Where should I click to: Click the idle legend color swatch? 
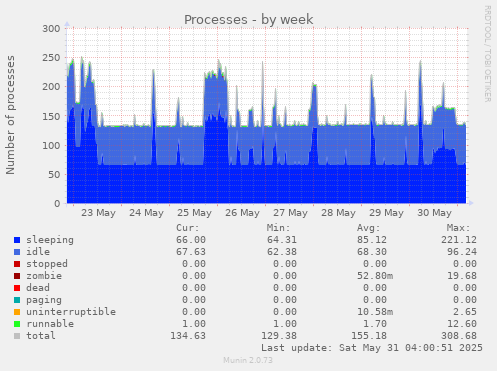pyautogui.click(x=17, y=252)
